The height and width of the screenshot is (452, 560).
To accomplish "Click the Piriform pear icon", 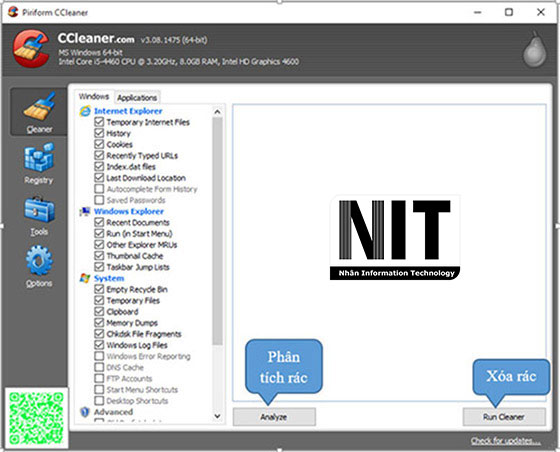I will 535,50.
